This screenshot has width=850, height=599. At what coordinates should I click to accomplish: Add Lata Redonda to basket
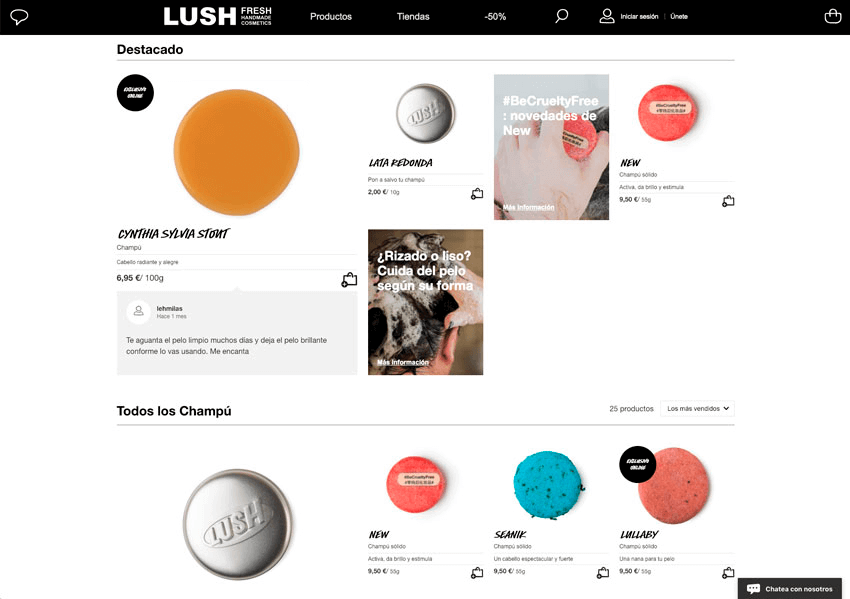pos(477,194)
